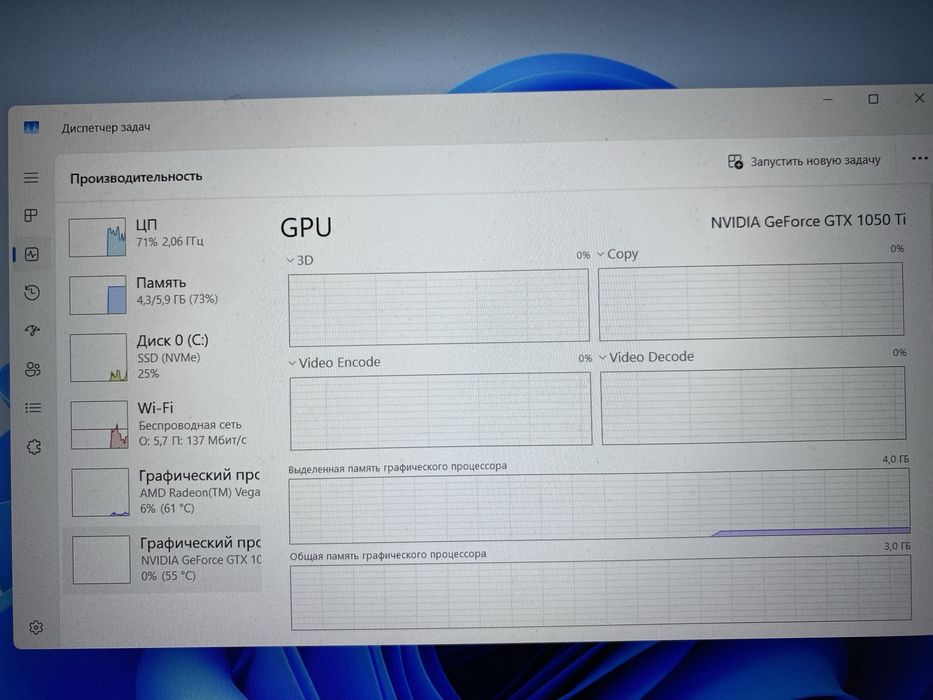This screenshot has width=933, height=700.
Task: Open the three-dot more options menu
Action: pos(919,158)
